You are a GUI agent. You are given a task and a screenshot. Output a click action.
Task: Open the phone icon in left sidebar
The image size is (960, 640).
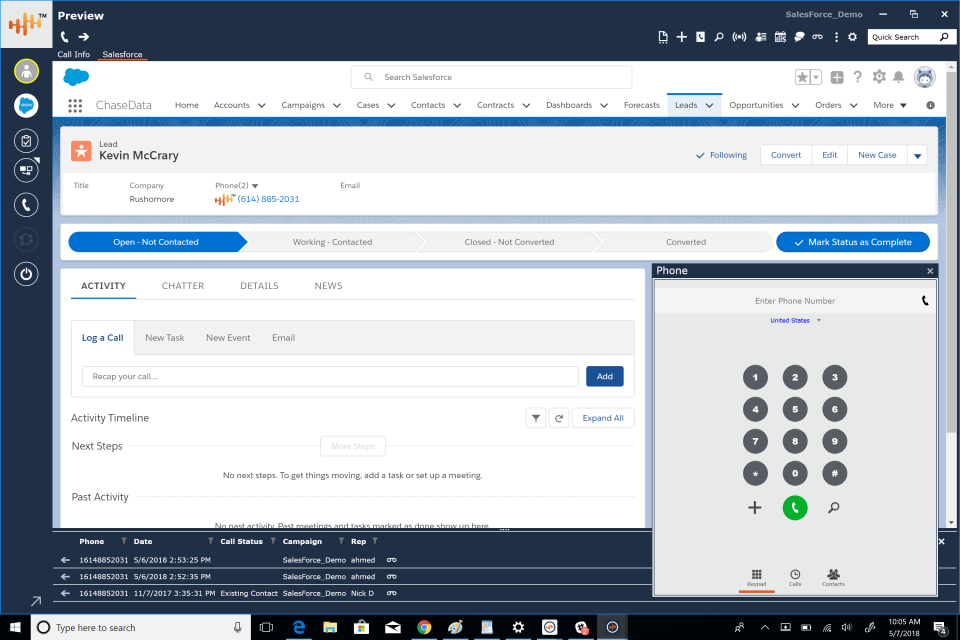(x=26, y=205)
